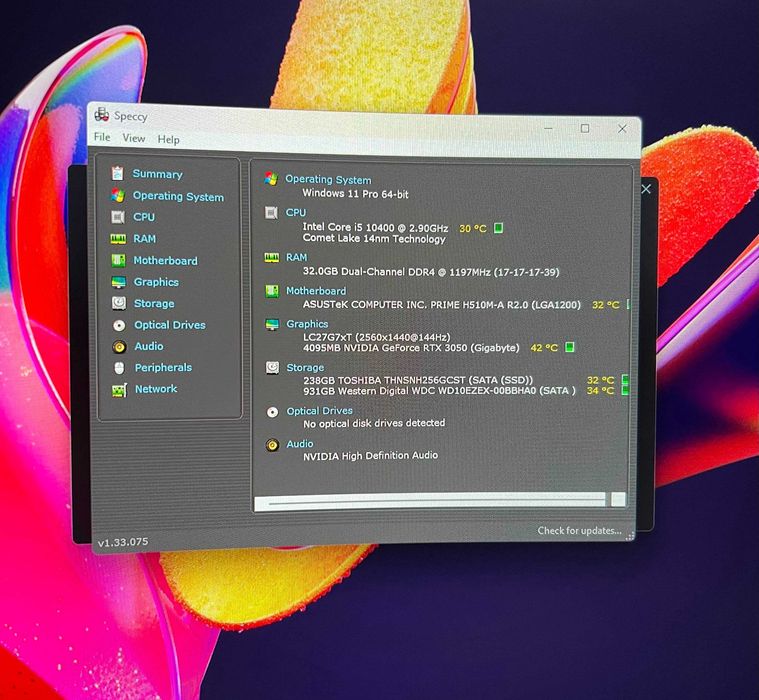This screenshot has width=759, height=700.
Task: Click the Graphics icon in summary pane
Action: tap(272, 324)
